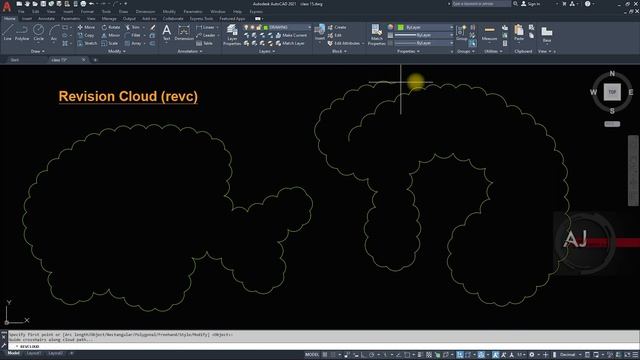Screen dimensions: 640x360
Task: Click the Scale tool
Action: [110, 43]
